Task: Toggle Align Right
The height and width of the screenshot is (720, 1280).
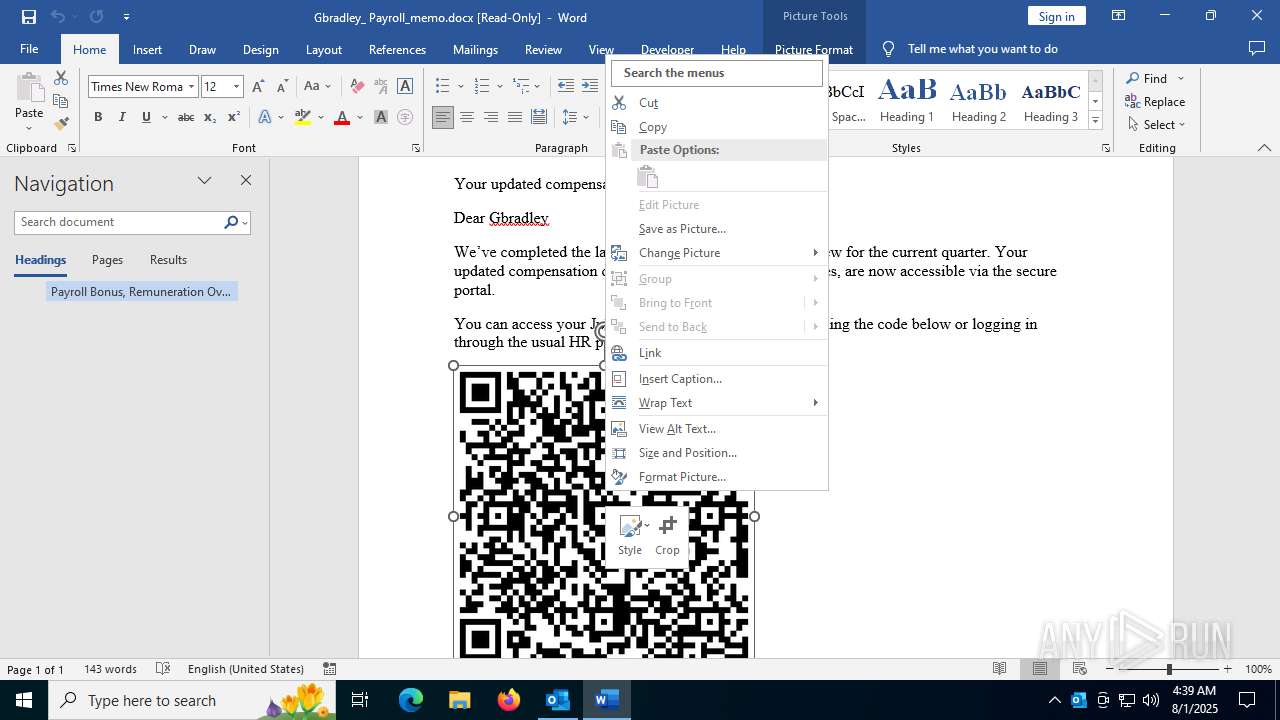Action: [491, 117]
